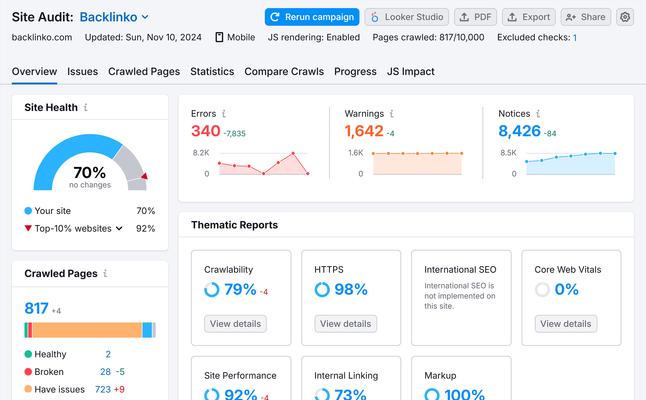This screenshot has height=400, width=646.
Task: View details for HTTPS report
Action: click(x=345, y=324)
